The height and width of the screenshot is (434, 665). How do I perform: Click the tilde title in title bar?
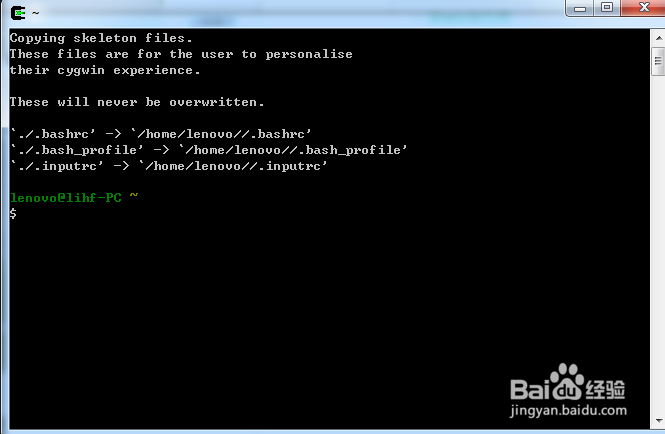(36, 13)
